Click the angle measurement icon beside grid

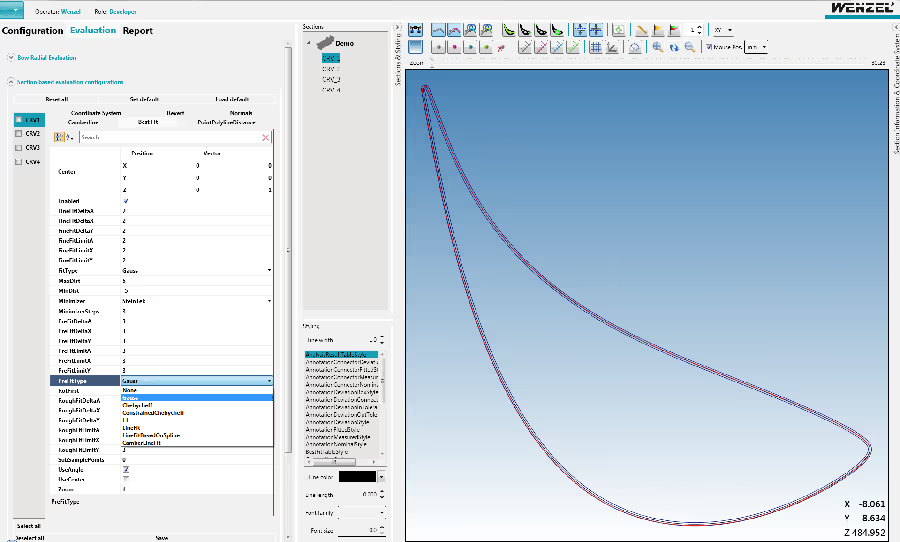tap(612, 47)
